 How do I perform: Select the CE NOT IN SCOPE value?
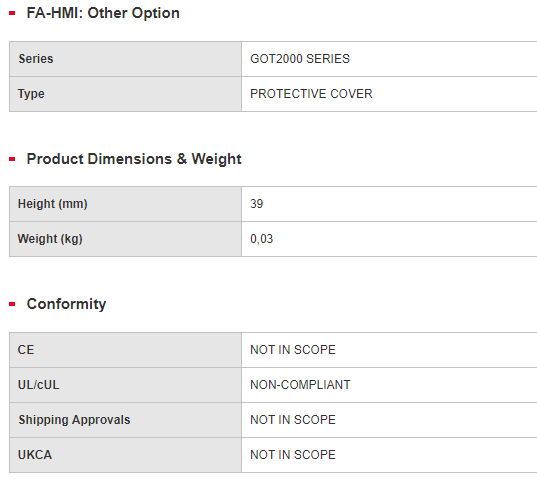coord(293,350)
